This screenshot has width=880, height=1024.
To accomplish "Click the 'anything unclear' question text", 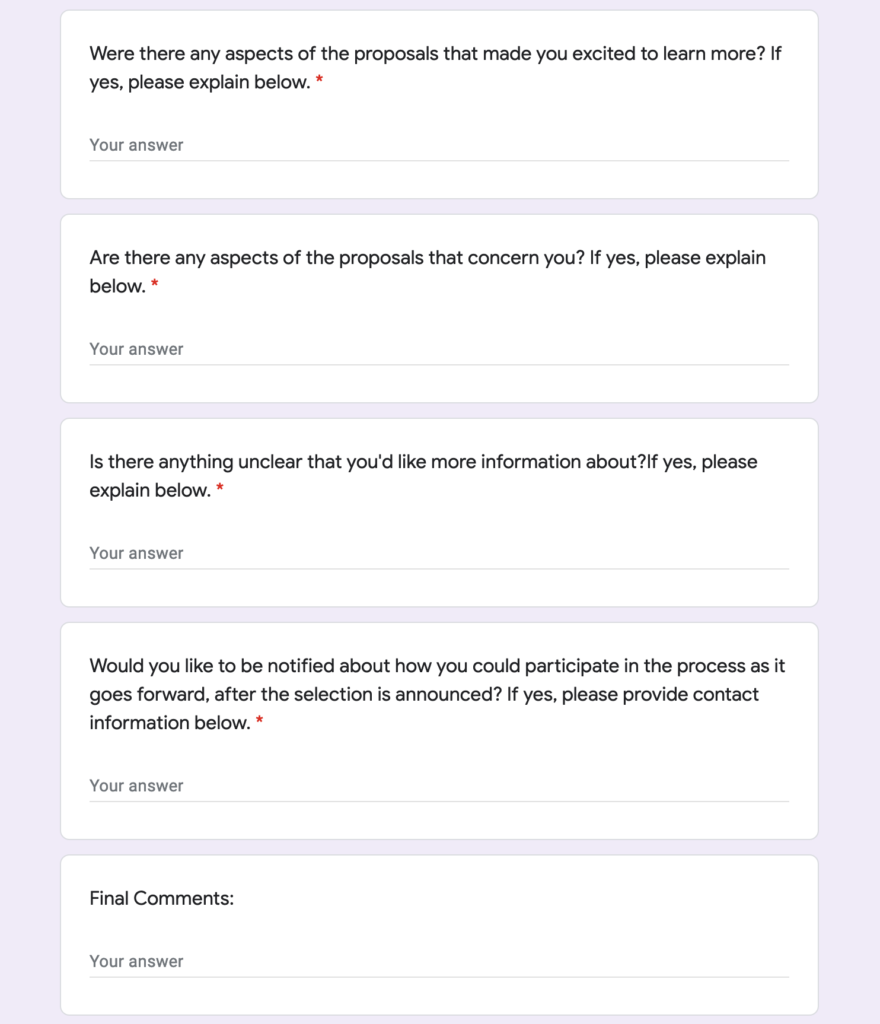I will [424, 476].
